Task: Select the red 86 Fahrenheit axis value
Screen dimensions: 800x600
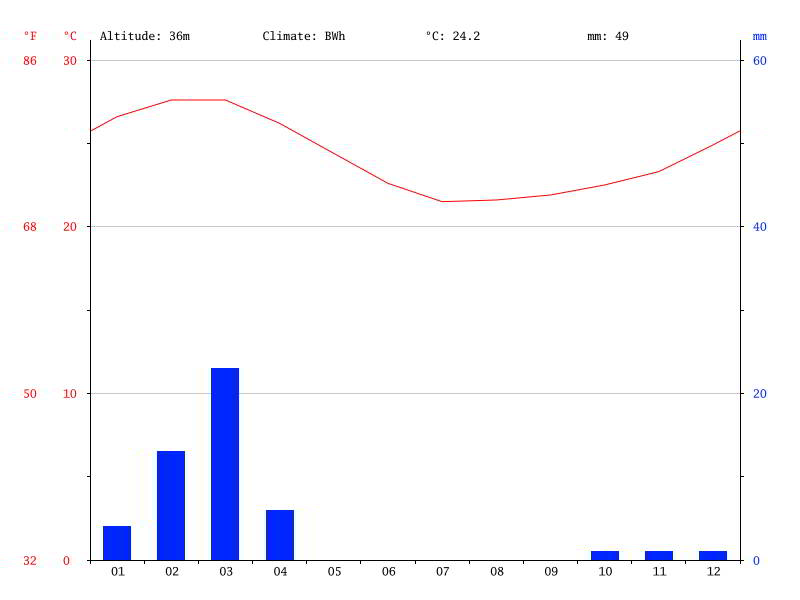Action: coord(30,60)
